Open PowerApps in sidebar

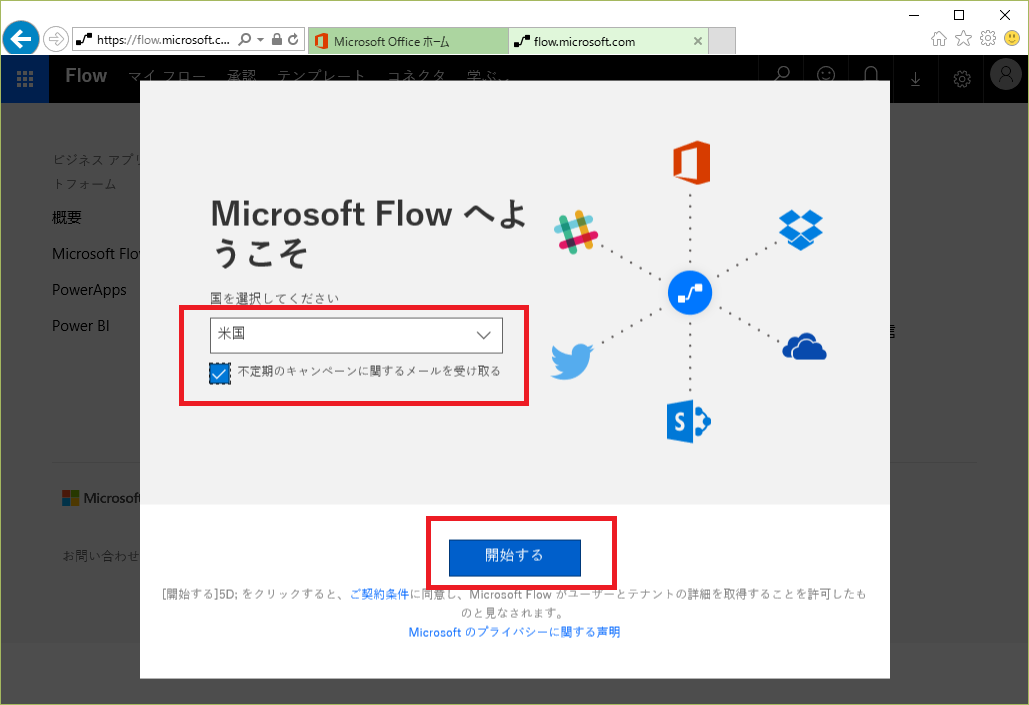coord(89,289)
